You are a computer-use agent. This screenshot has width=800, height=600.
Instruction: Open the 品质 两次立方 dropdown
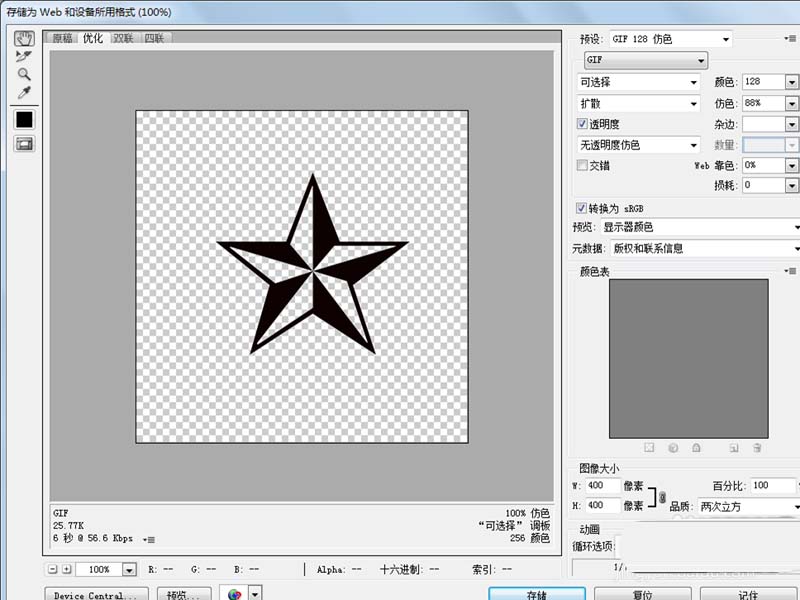click(x=748, y=507)
